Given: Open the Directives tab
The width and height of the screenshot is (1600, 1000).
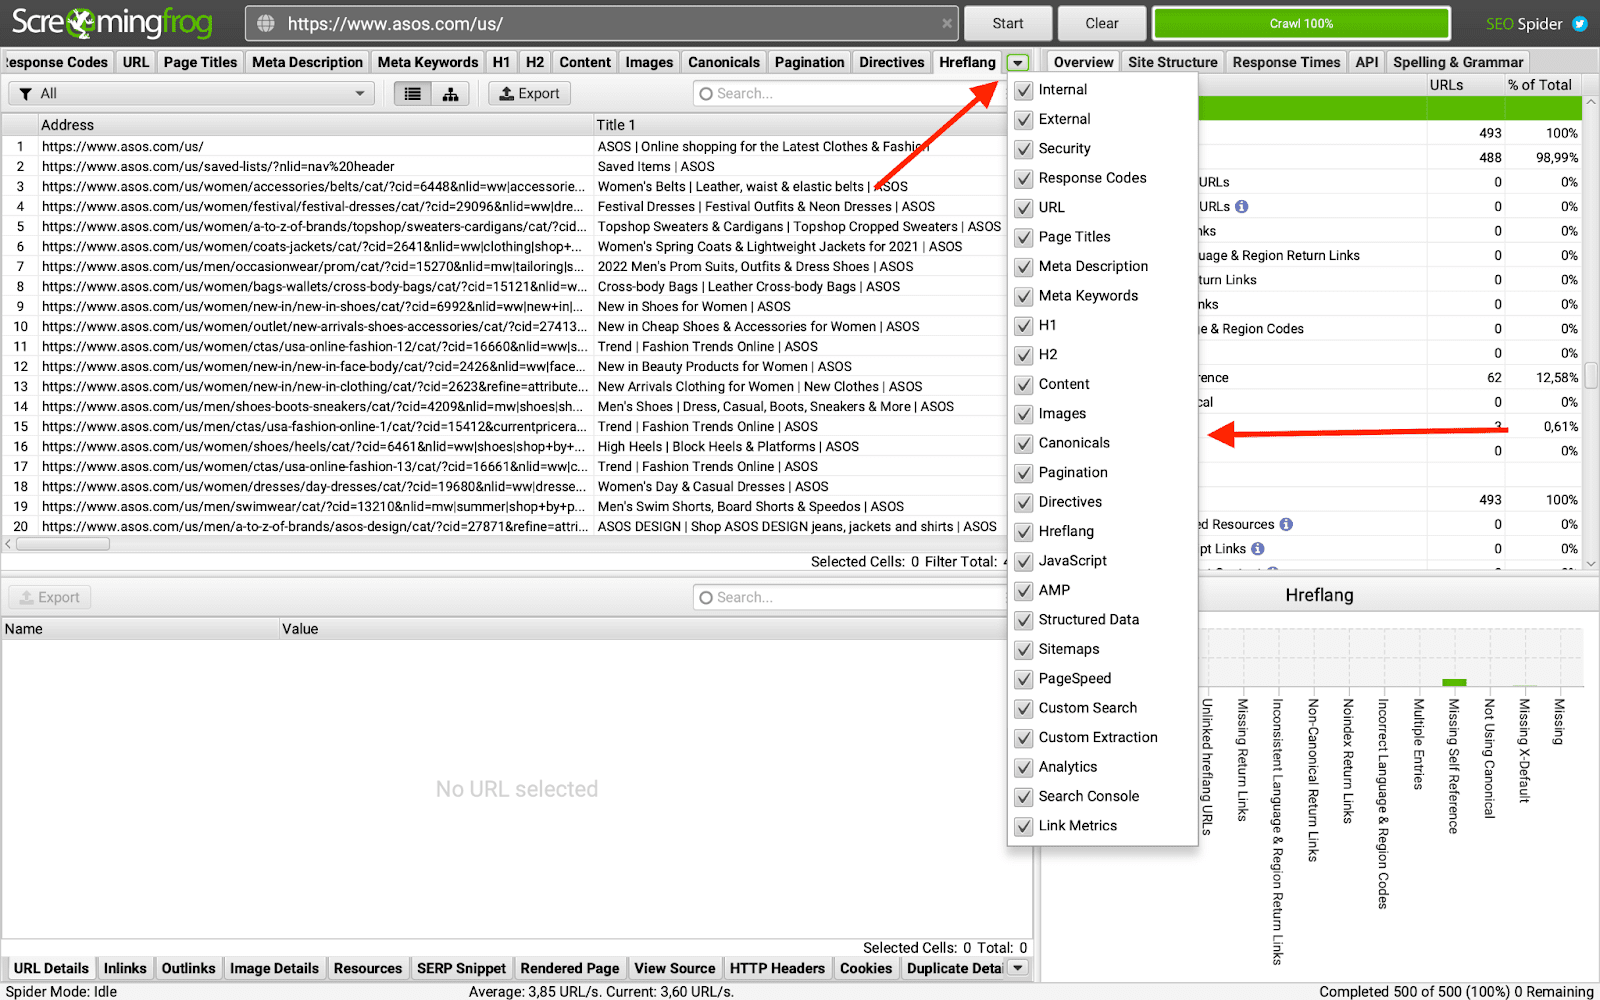Looking at the screenshot, I should (x=891, y=62).
